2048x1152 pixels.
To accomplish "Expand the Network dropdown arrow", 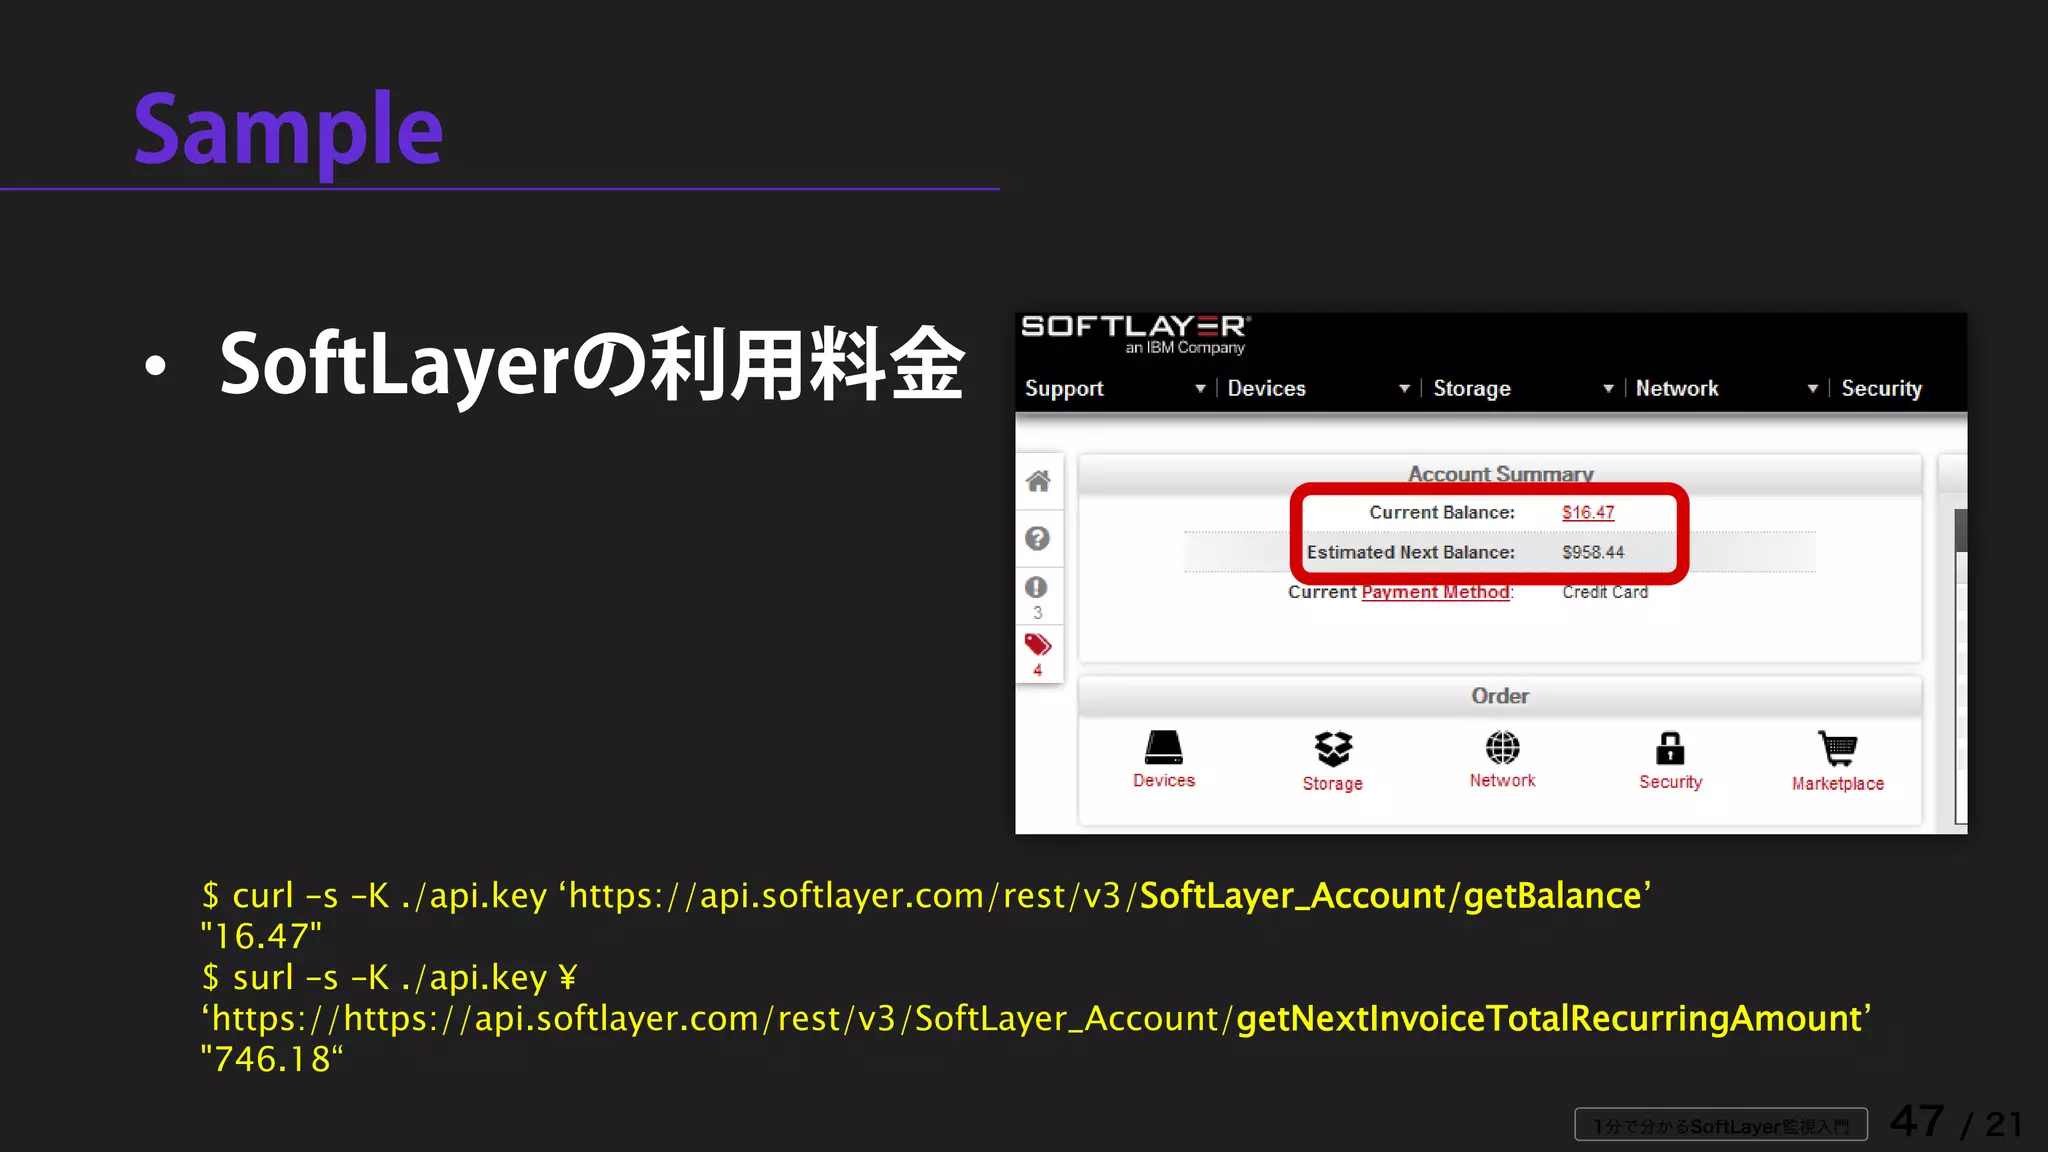I will pyautogui.click(x=1812, y=388).
